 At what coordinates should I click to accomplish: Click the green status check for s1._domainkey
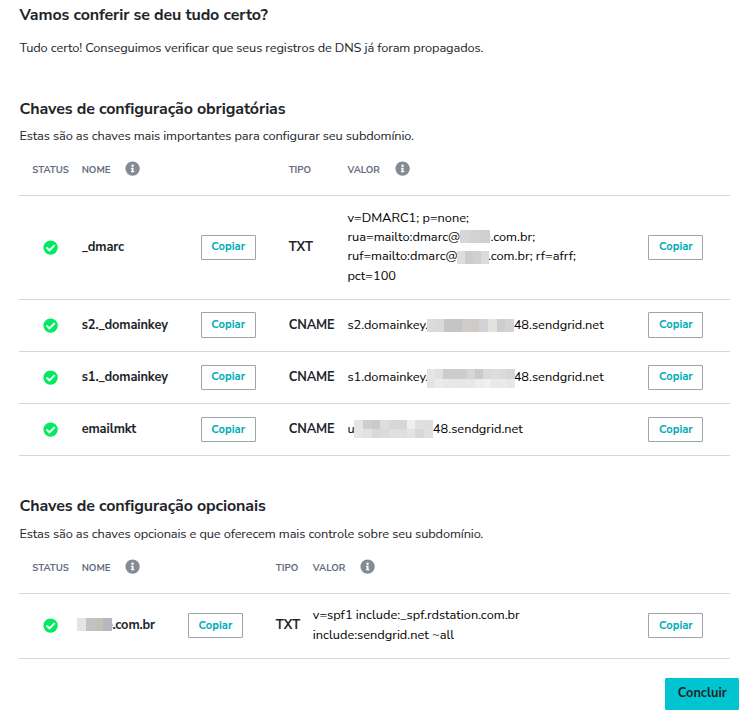point(51,377)
